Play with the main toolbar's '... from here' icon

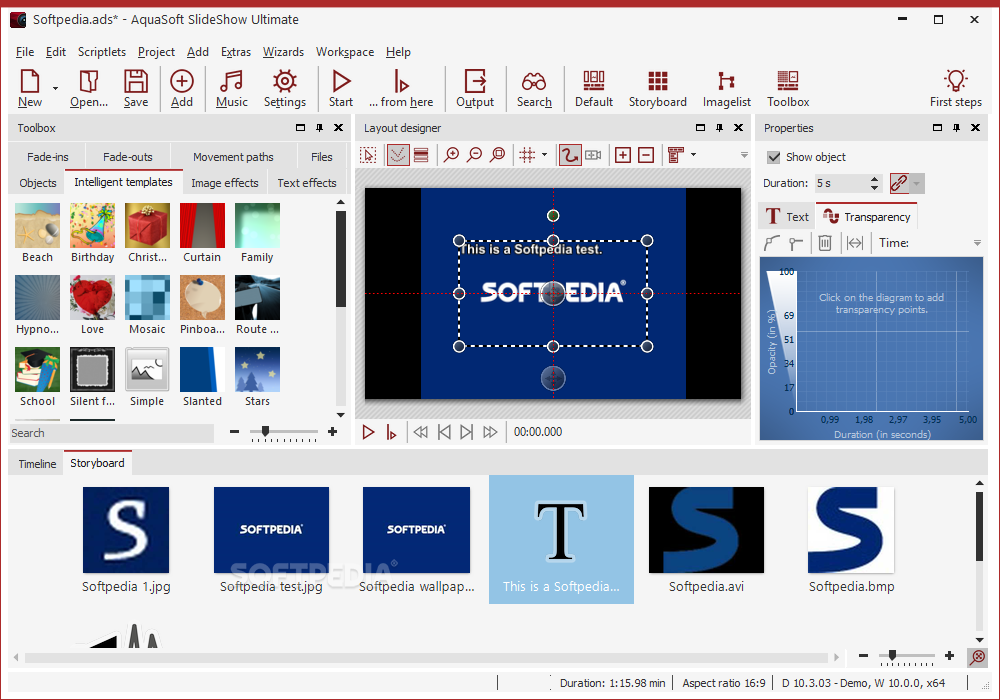[401, 82]
